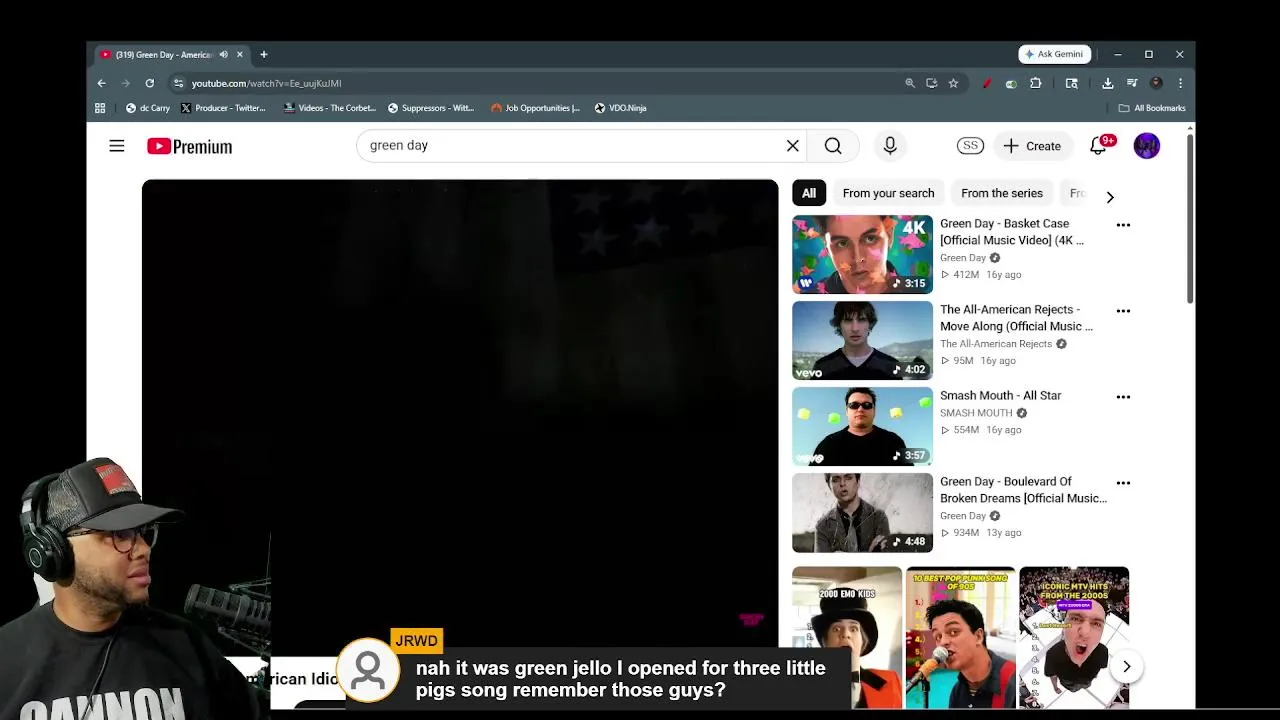Go back in browser history
The height and width of the screenshot is (720, 1280).
tap(101, 83)
